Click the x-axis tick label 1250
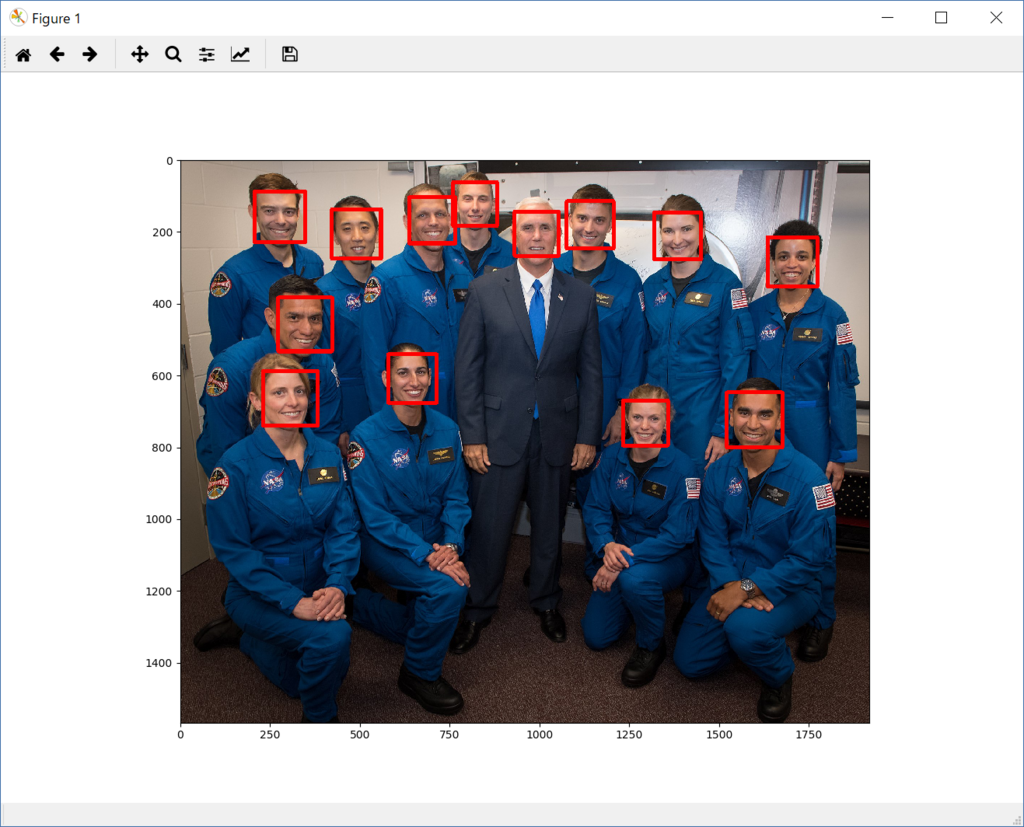1024x827 pixels. coord(629,735)
